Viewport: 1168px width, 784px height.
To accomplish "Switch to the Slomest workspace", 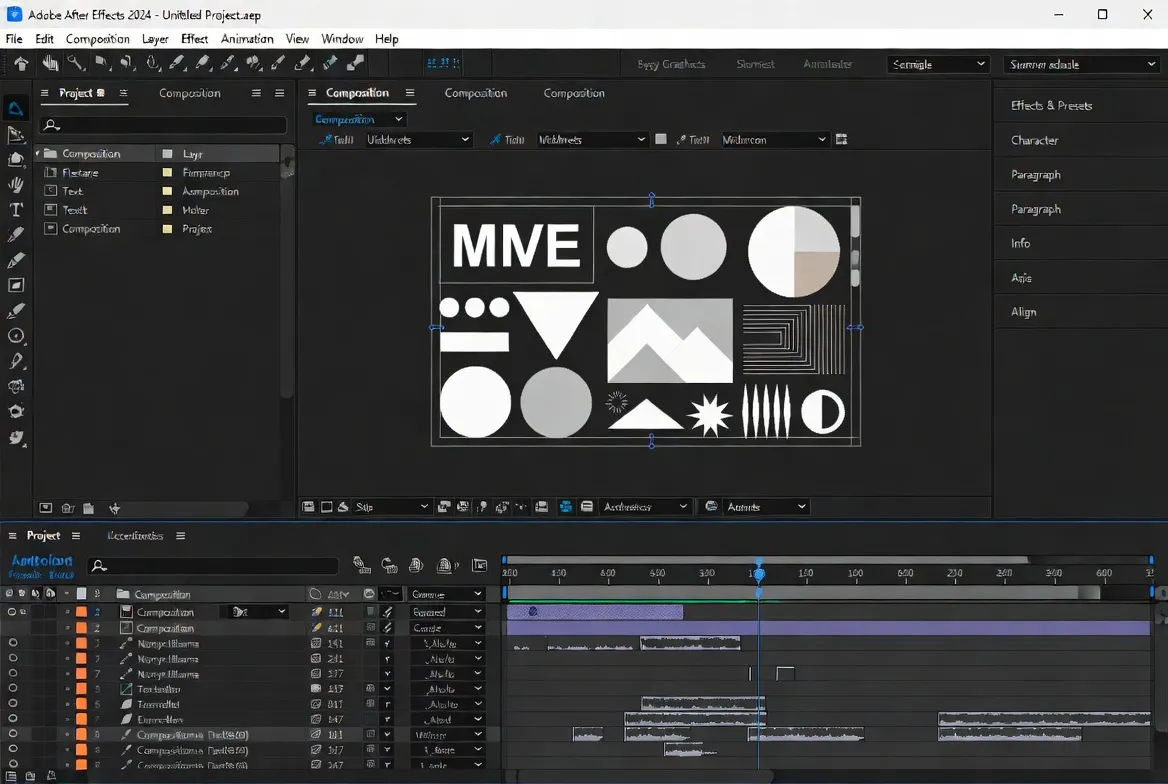I will coord(755,64).
